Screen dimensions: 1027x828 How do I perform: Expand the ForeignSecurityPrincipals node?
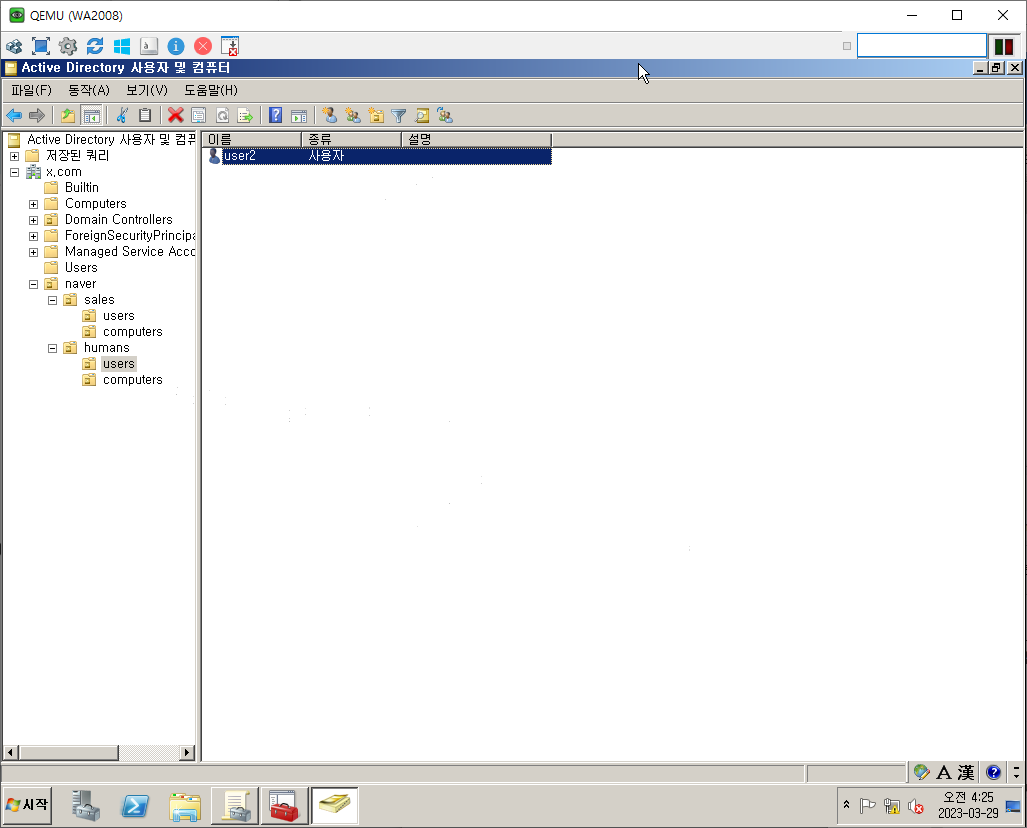[33, 236]
